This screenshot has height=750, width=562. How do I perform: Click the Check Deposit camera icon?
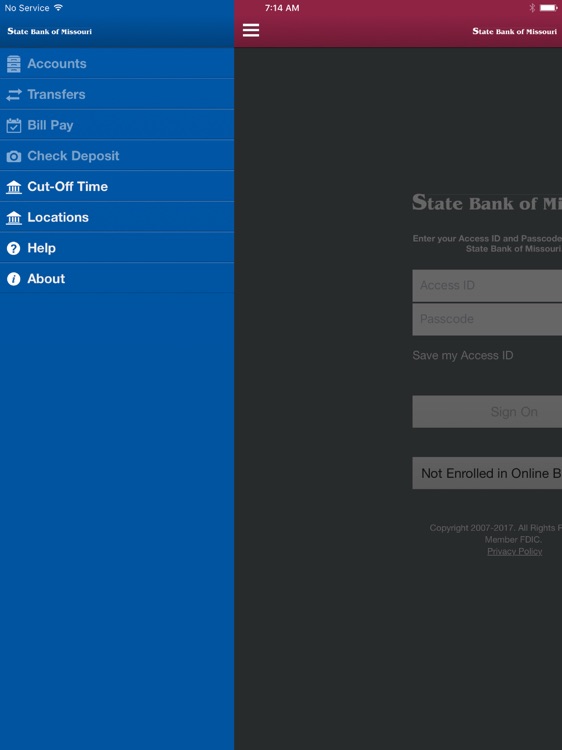click(x=14, y=156)
